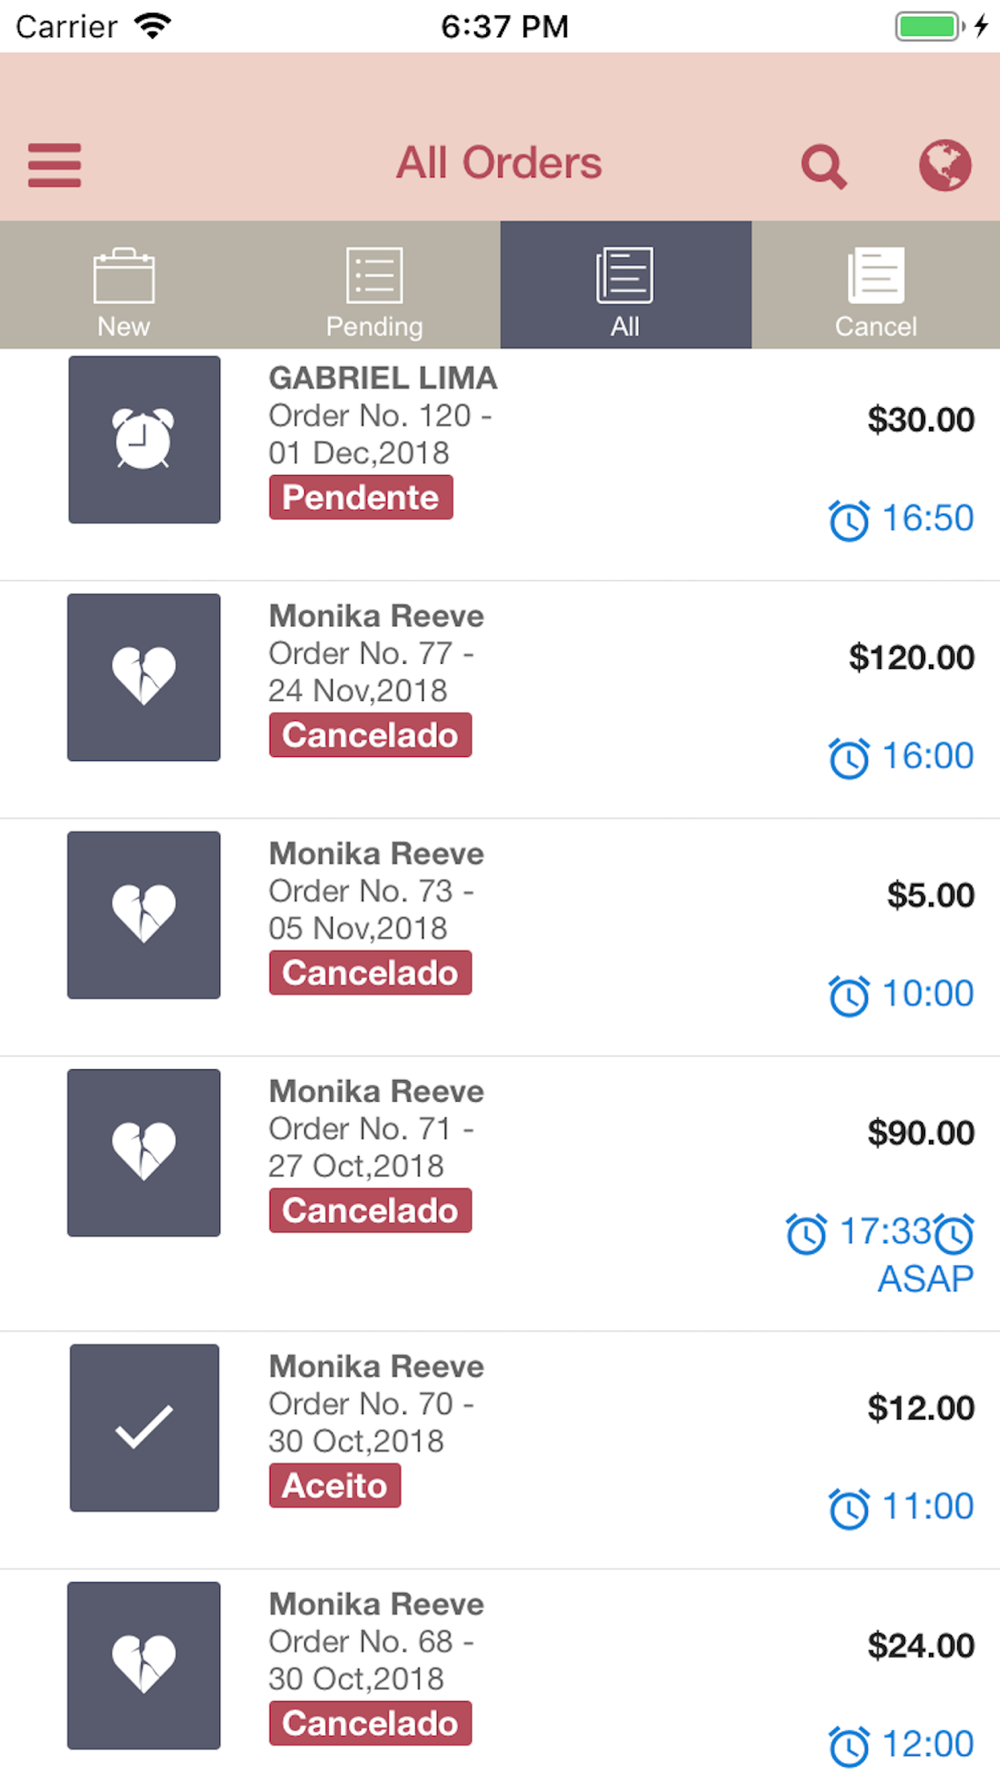Open the hamburger menu

click(54, 165)
